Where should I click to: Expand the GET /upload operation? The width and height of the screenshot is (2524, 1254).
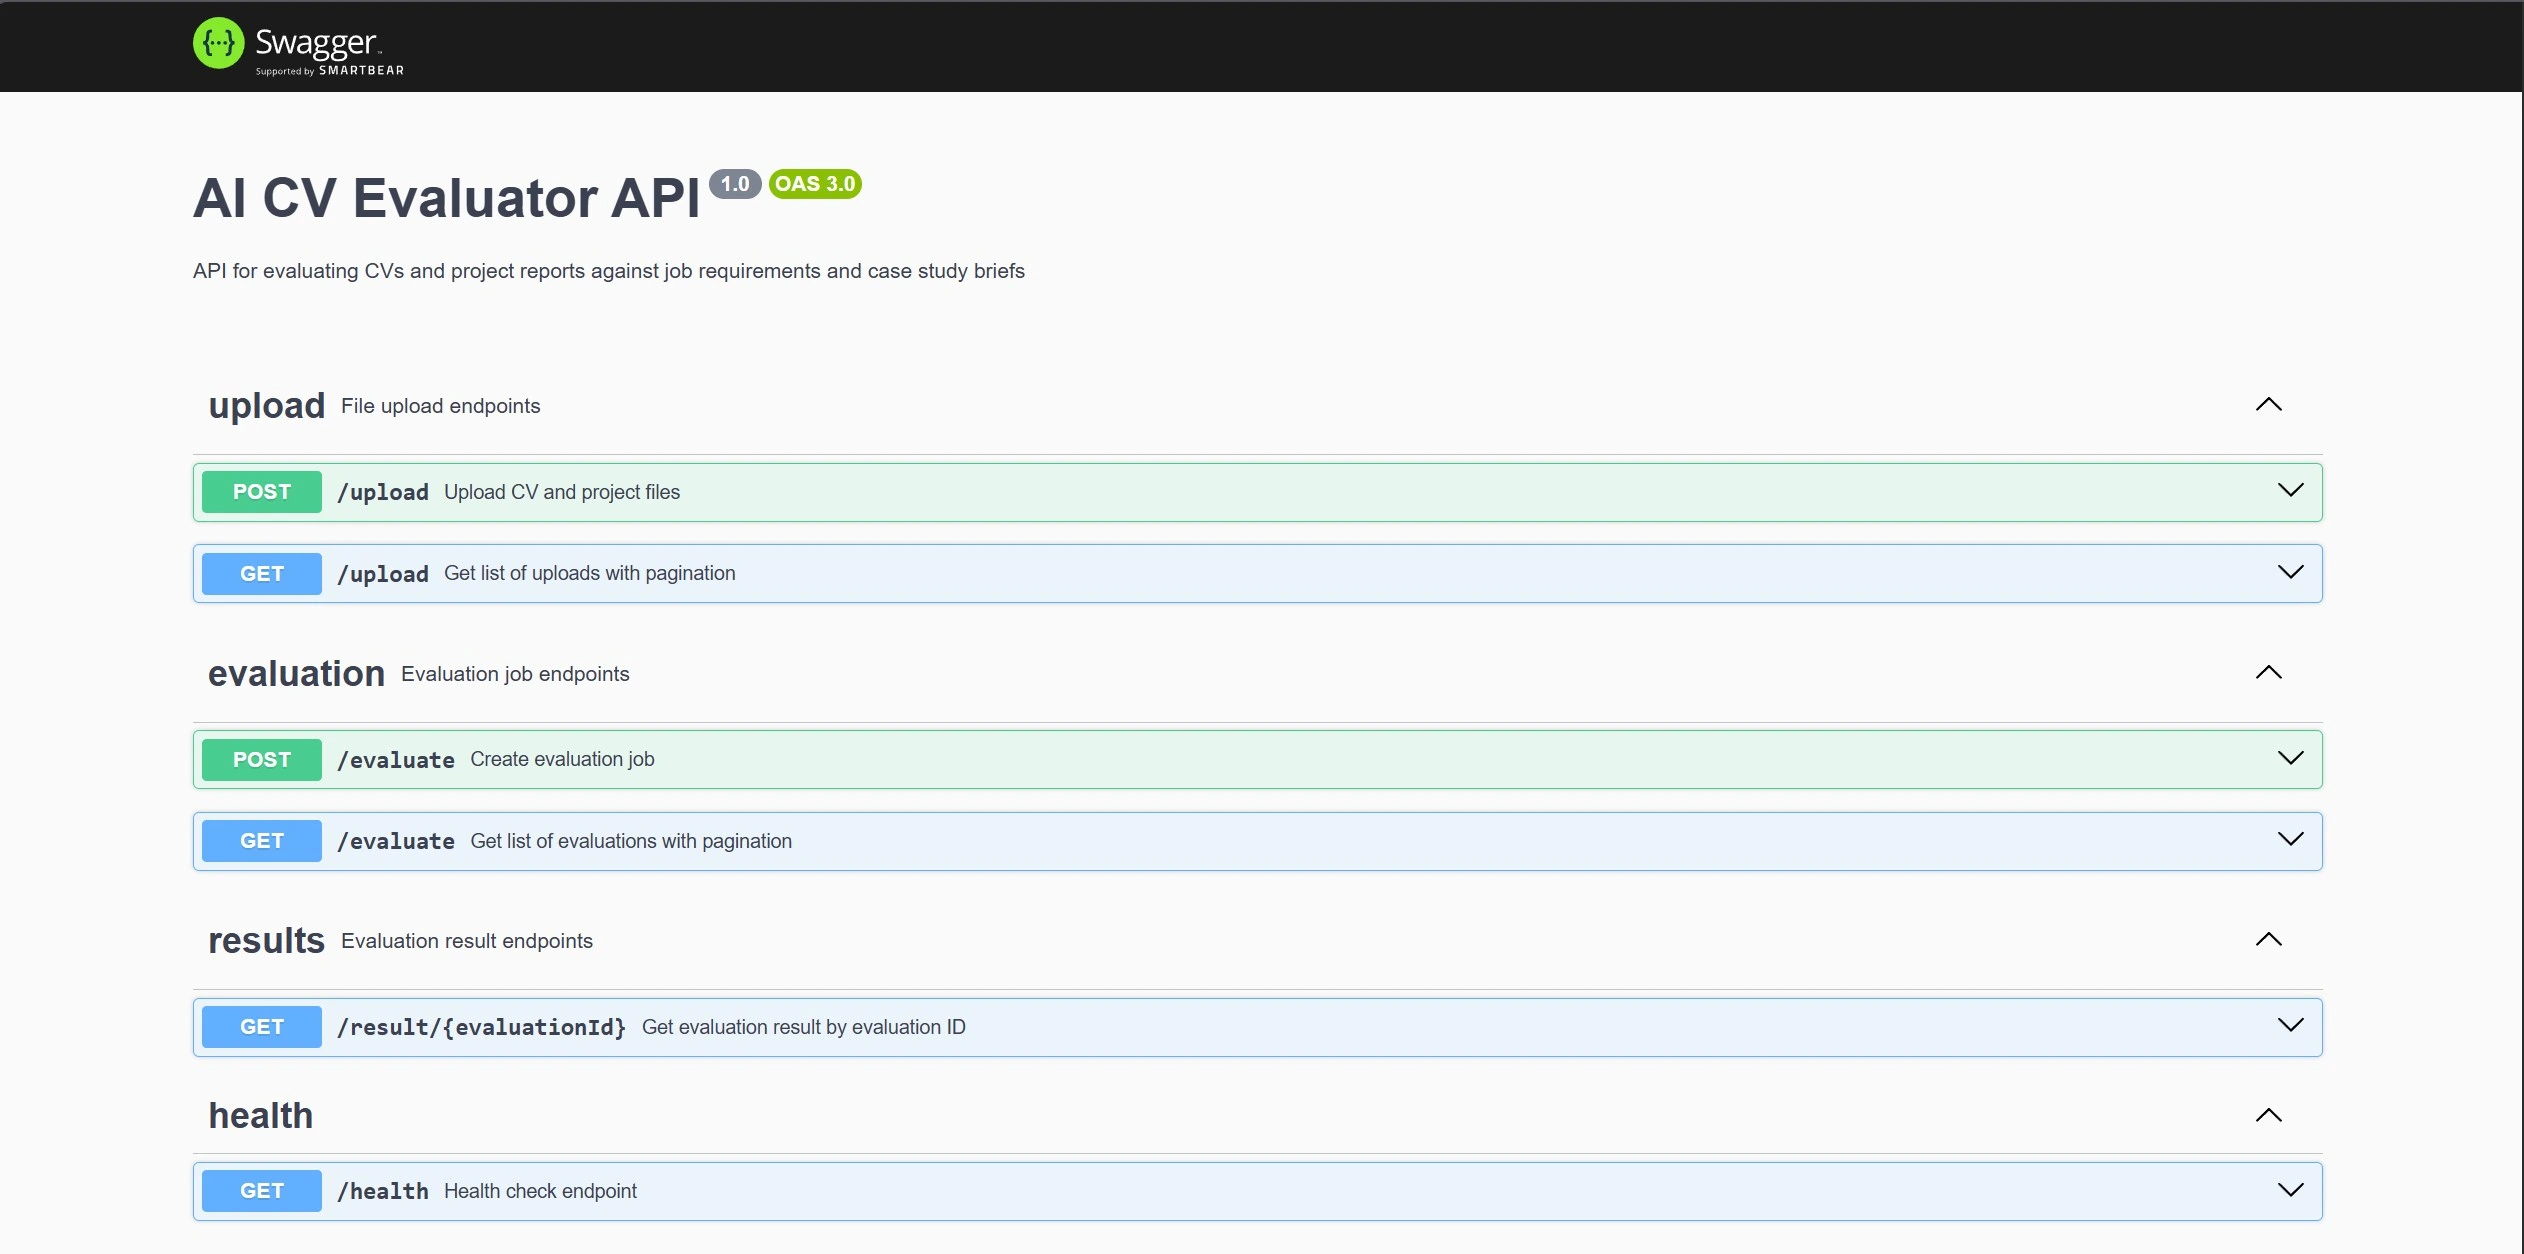pos(2290,572)
